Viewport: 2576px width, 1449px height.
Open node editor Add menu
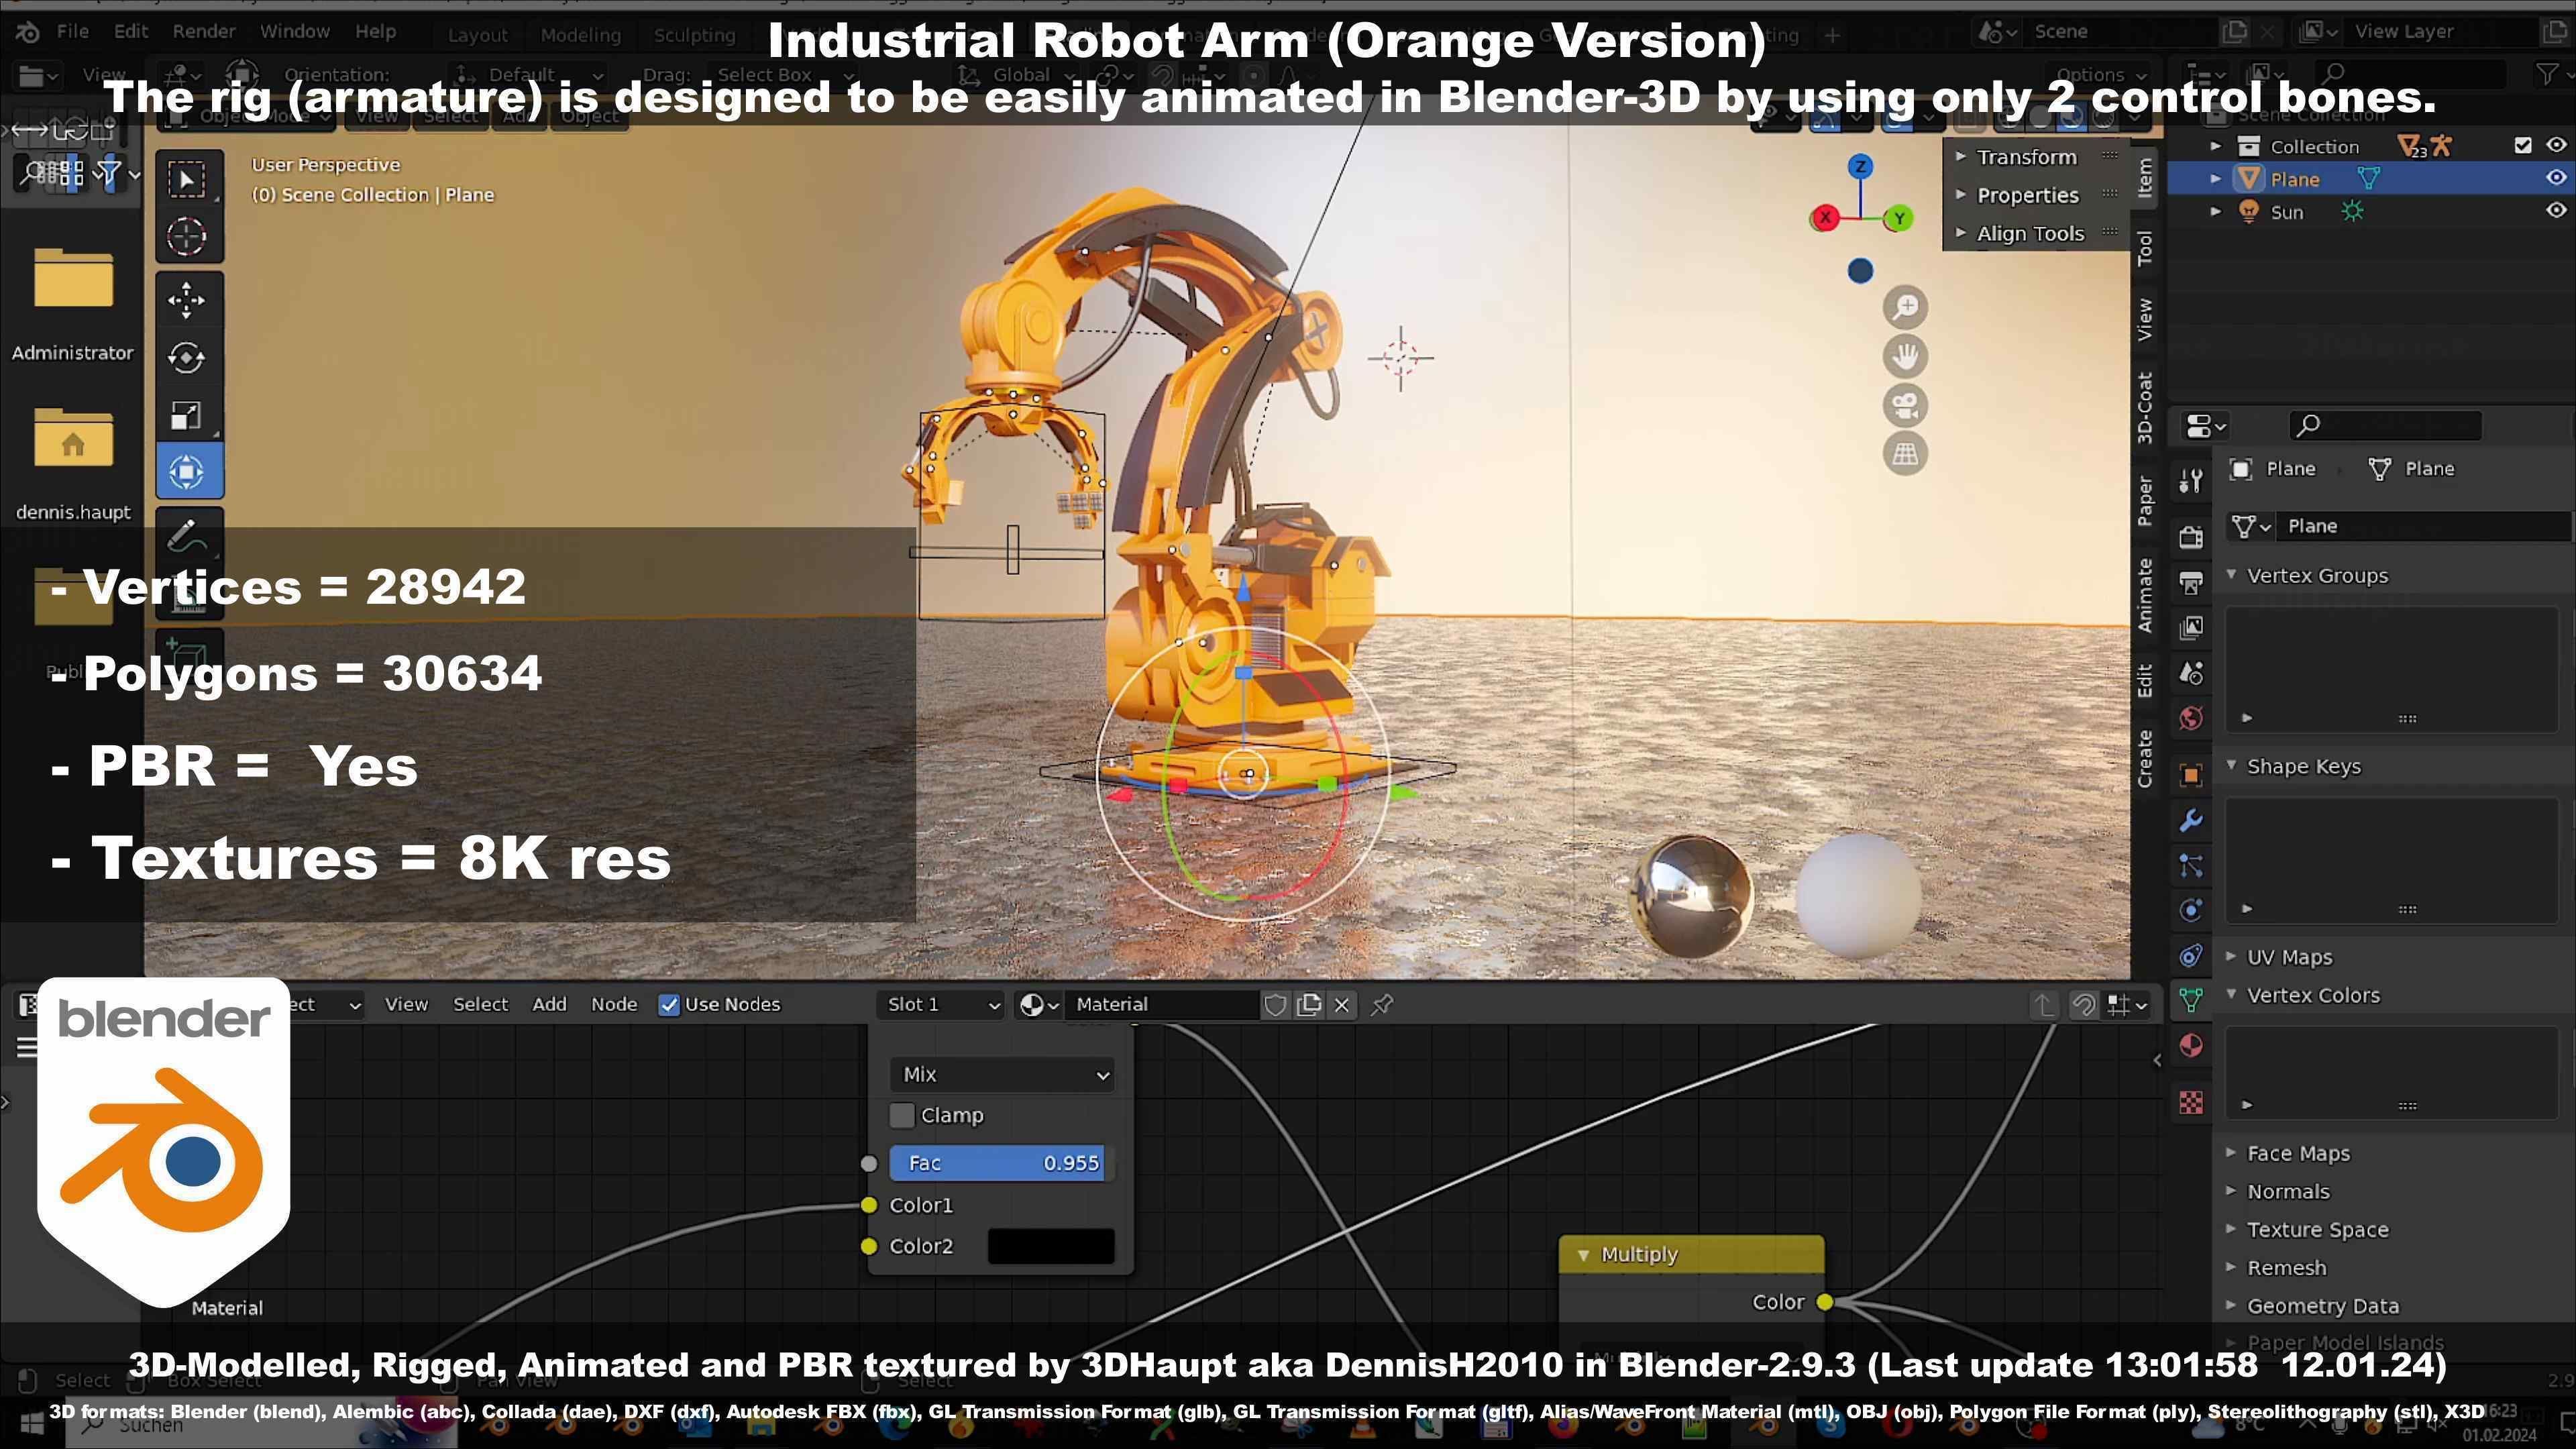click(549, 1005)
